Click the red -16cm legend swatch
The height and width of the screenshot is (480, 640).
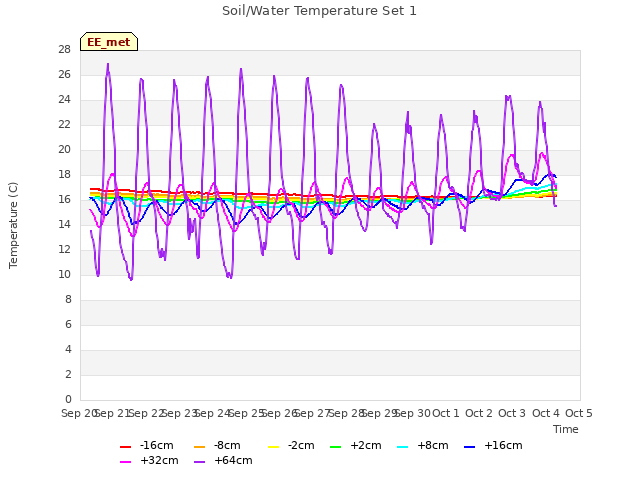pos(125,447)
